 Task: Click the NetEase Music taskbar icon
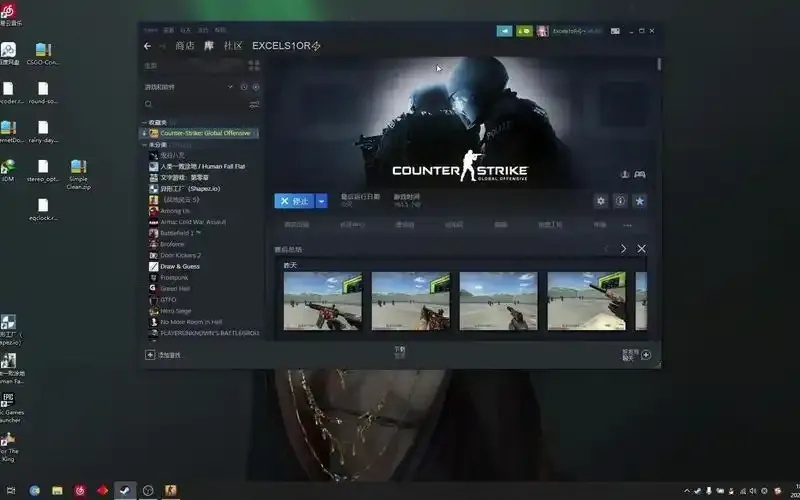coord(80,490)
